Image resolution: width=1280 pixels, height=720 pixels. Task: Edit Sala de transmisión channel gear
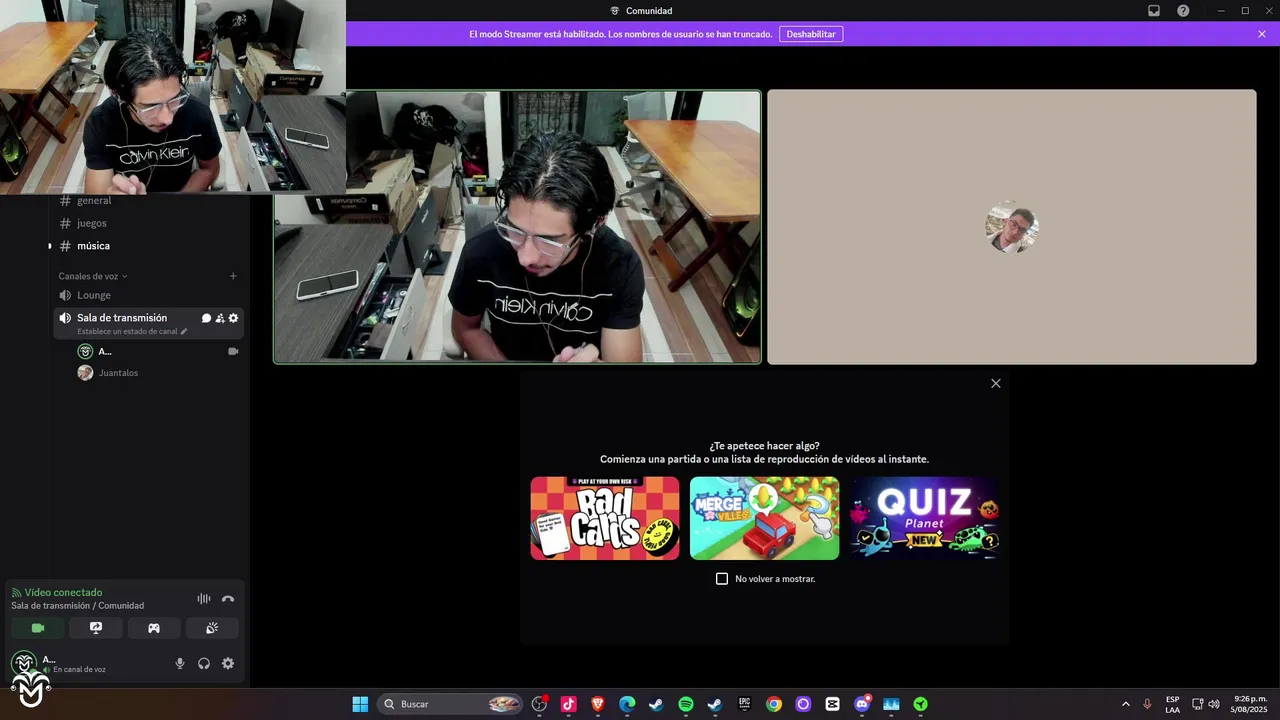233,318
